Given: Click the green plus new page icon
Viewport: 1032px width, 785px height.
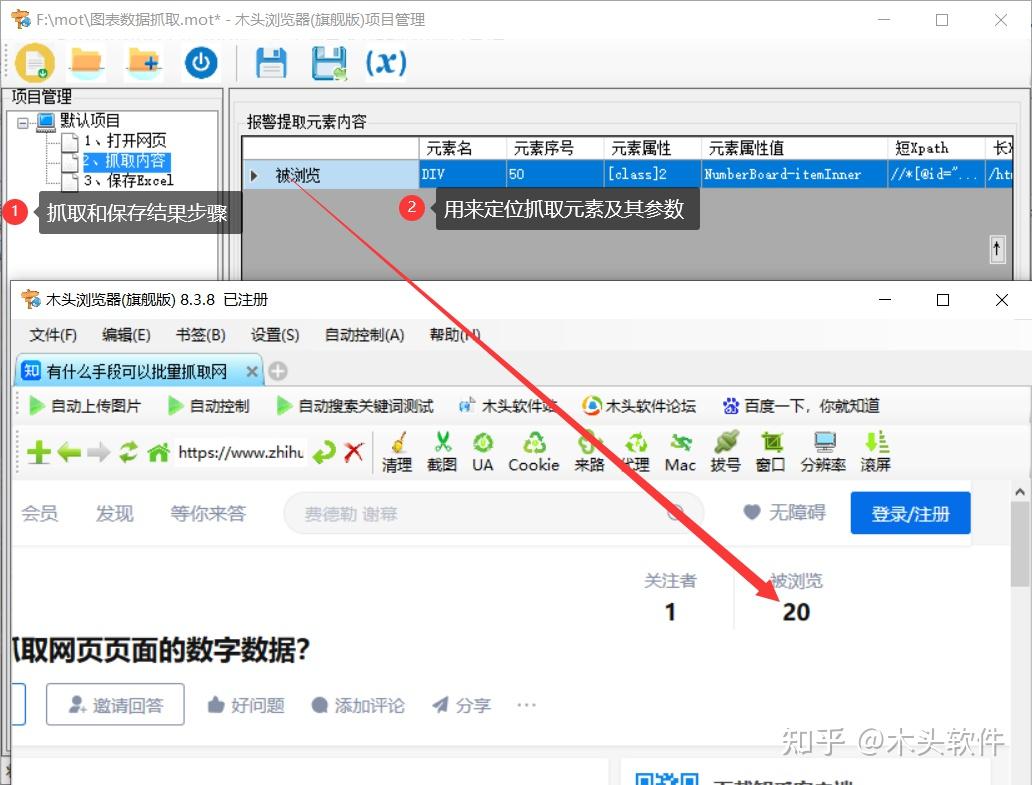Looking at the screenshot, I should [x=39, y=453].
